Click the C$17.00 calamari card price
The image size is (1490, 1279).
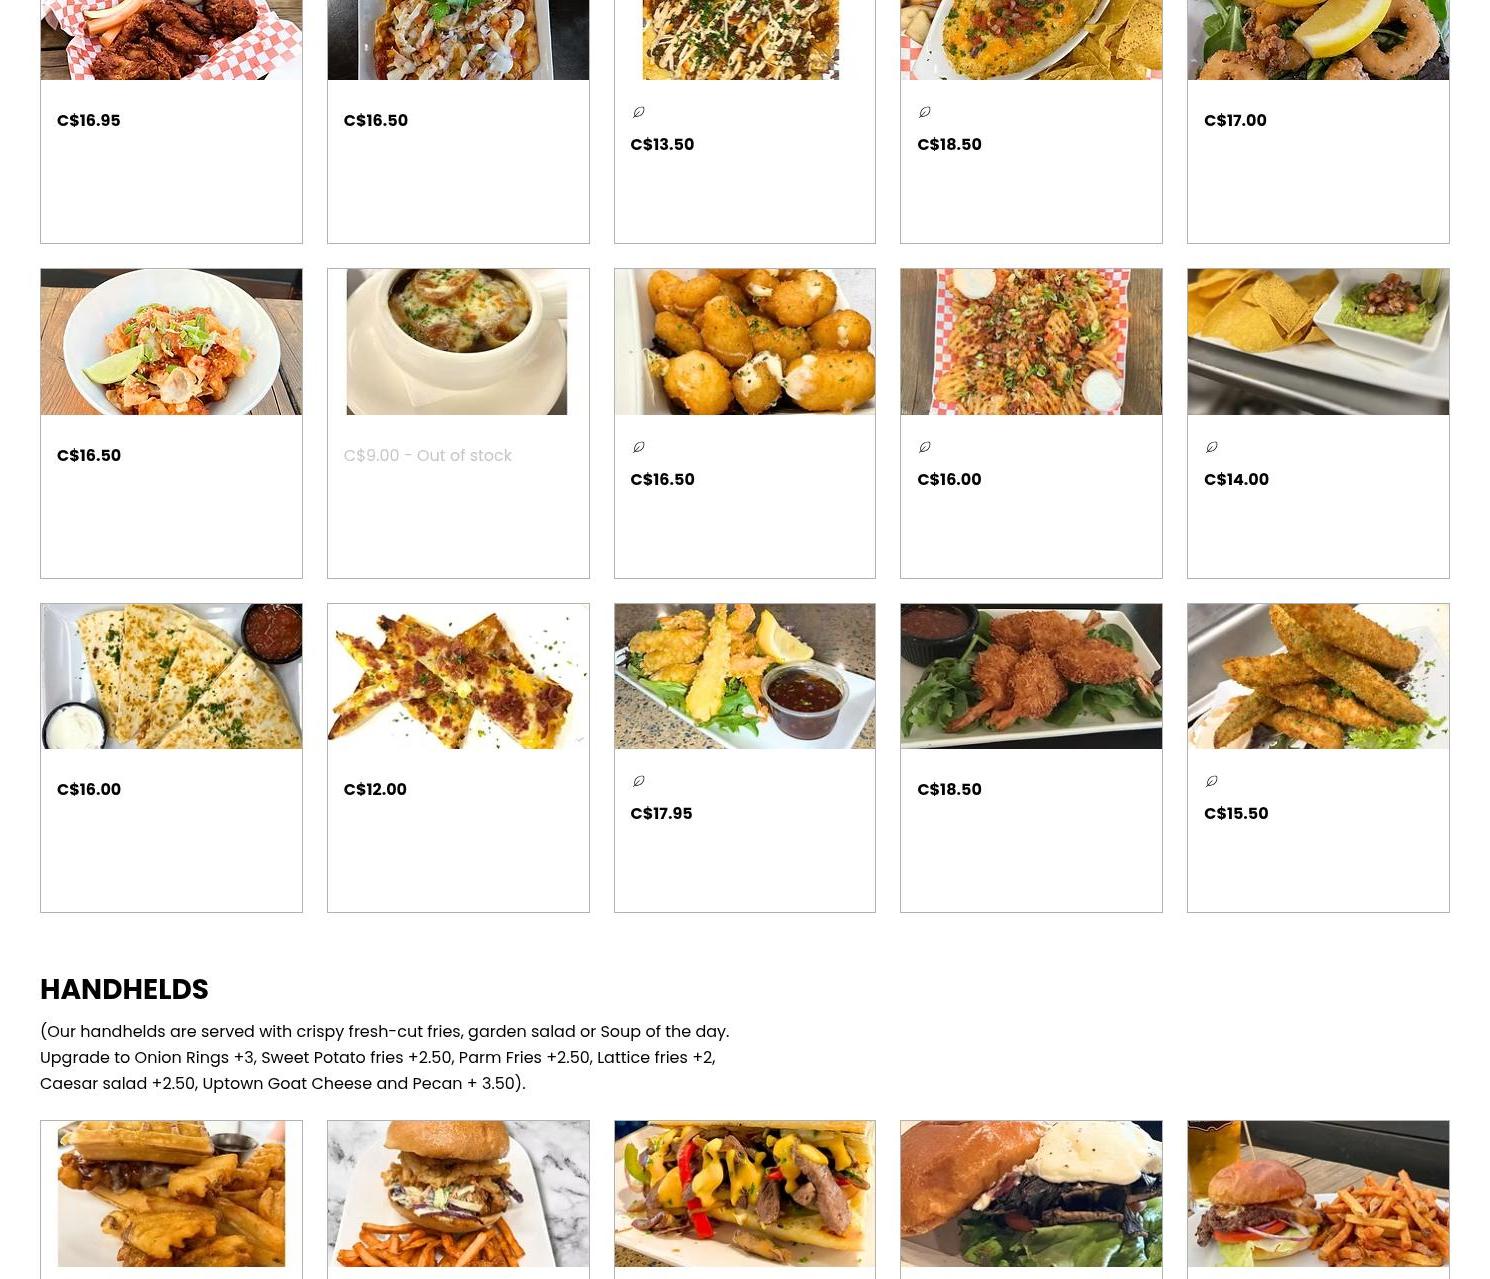point(1235,120)
